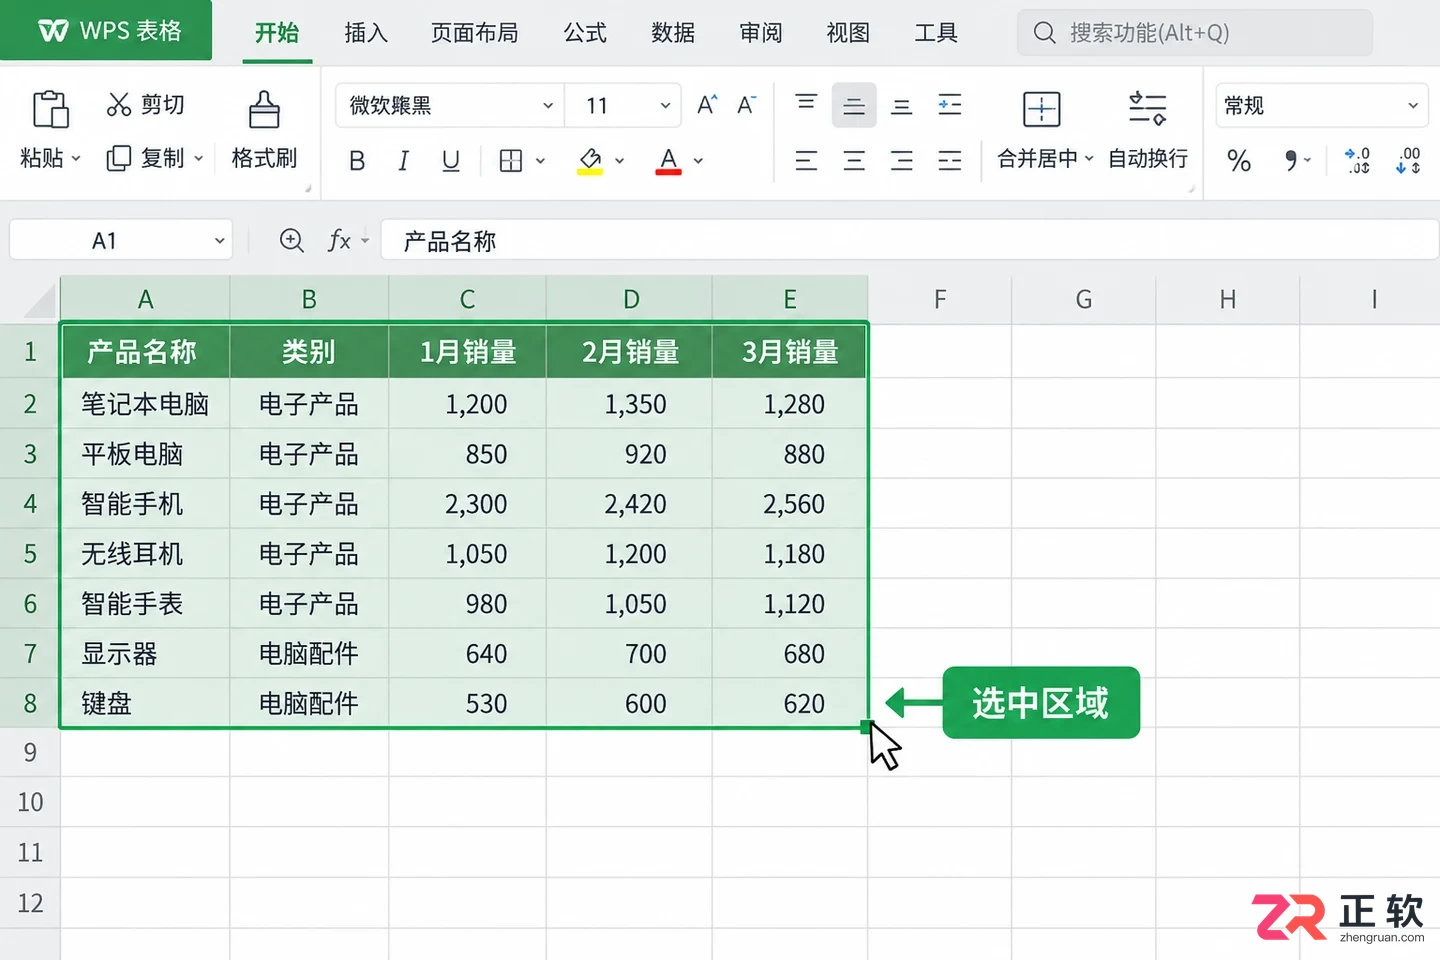1440x960 pixels.
Task: Switch to the 页面布局 tab
Action: tap(475, 33)
